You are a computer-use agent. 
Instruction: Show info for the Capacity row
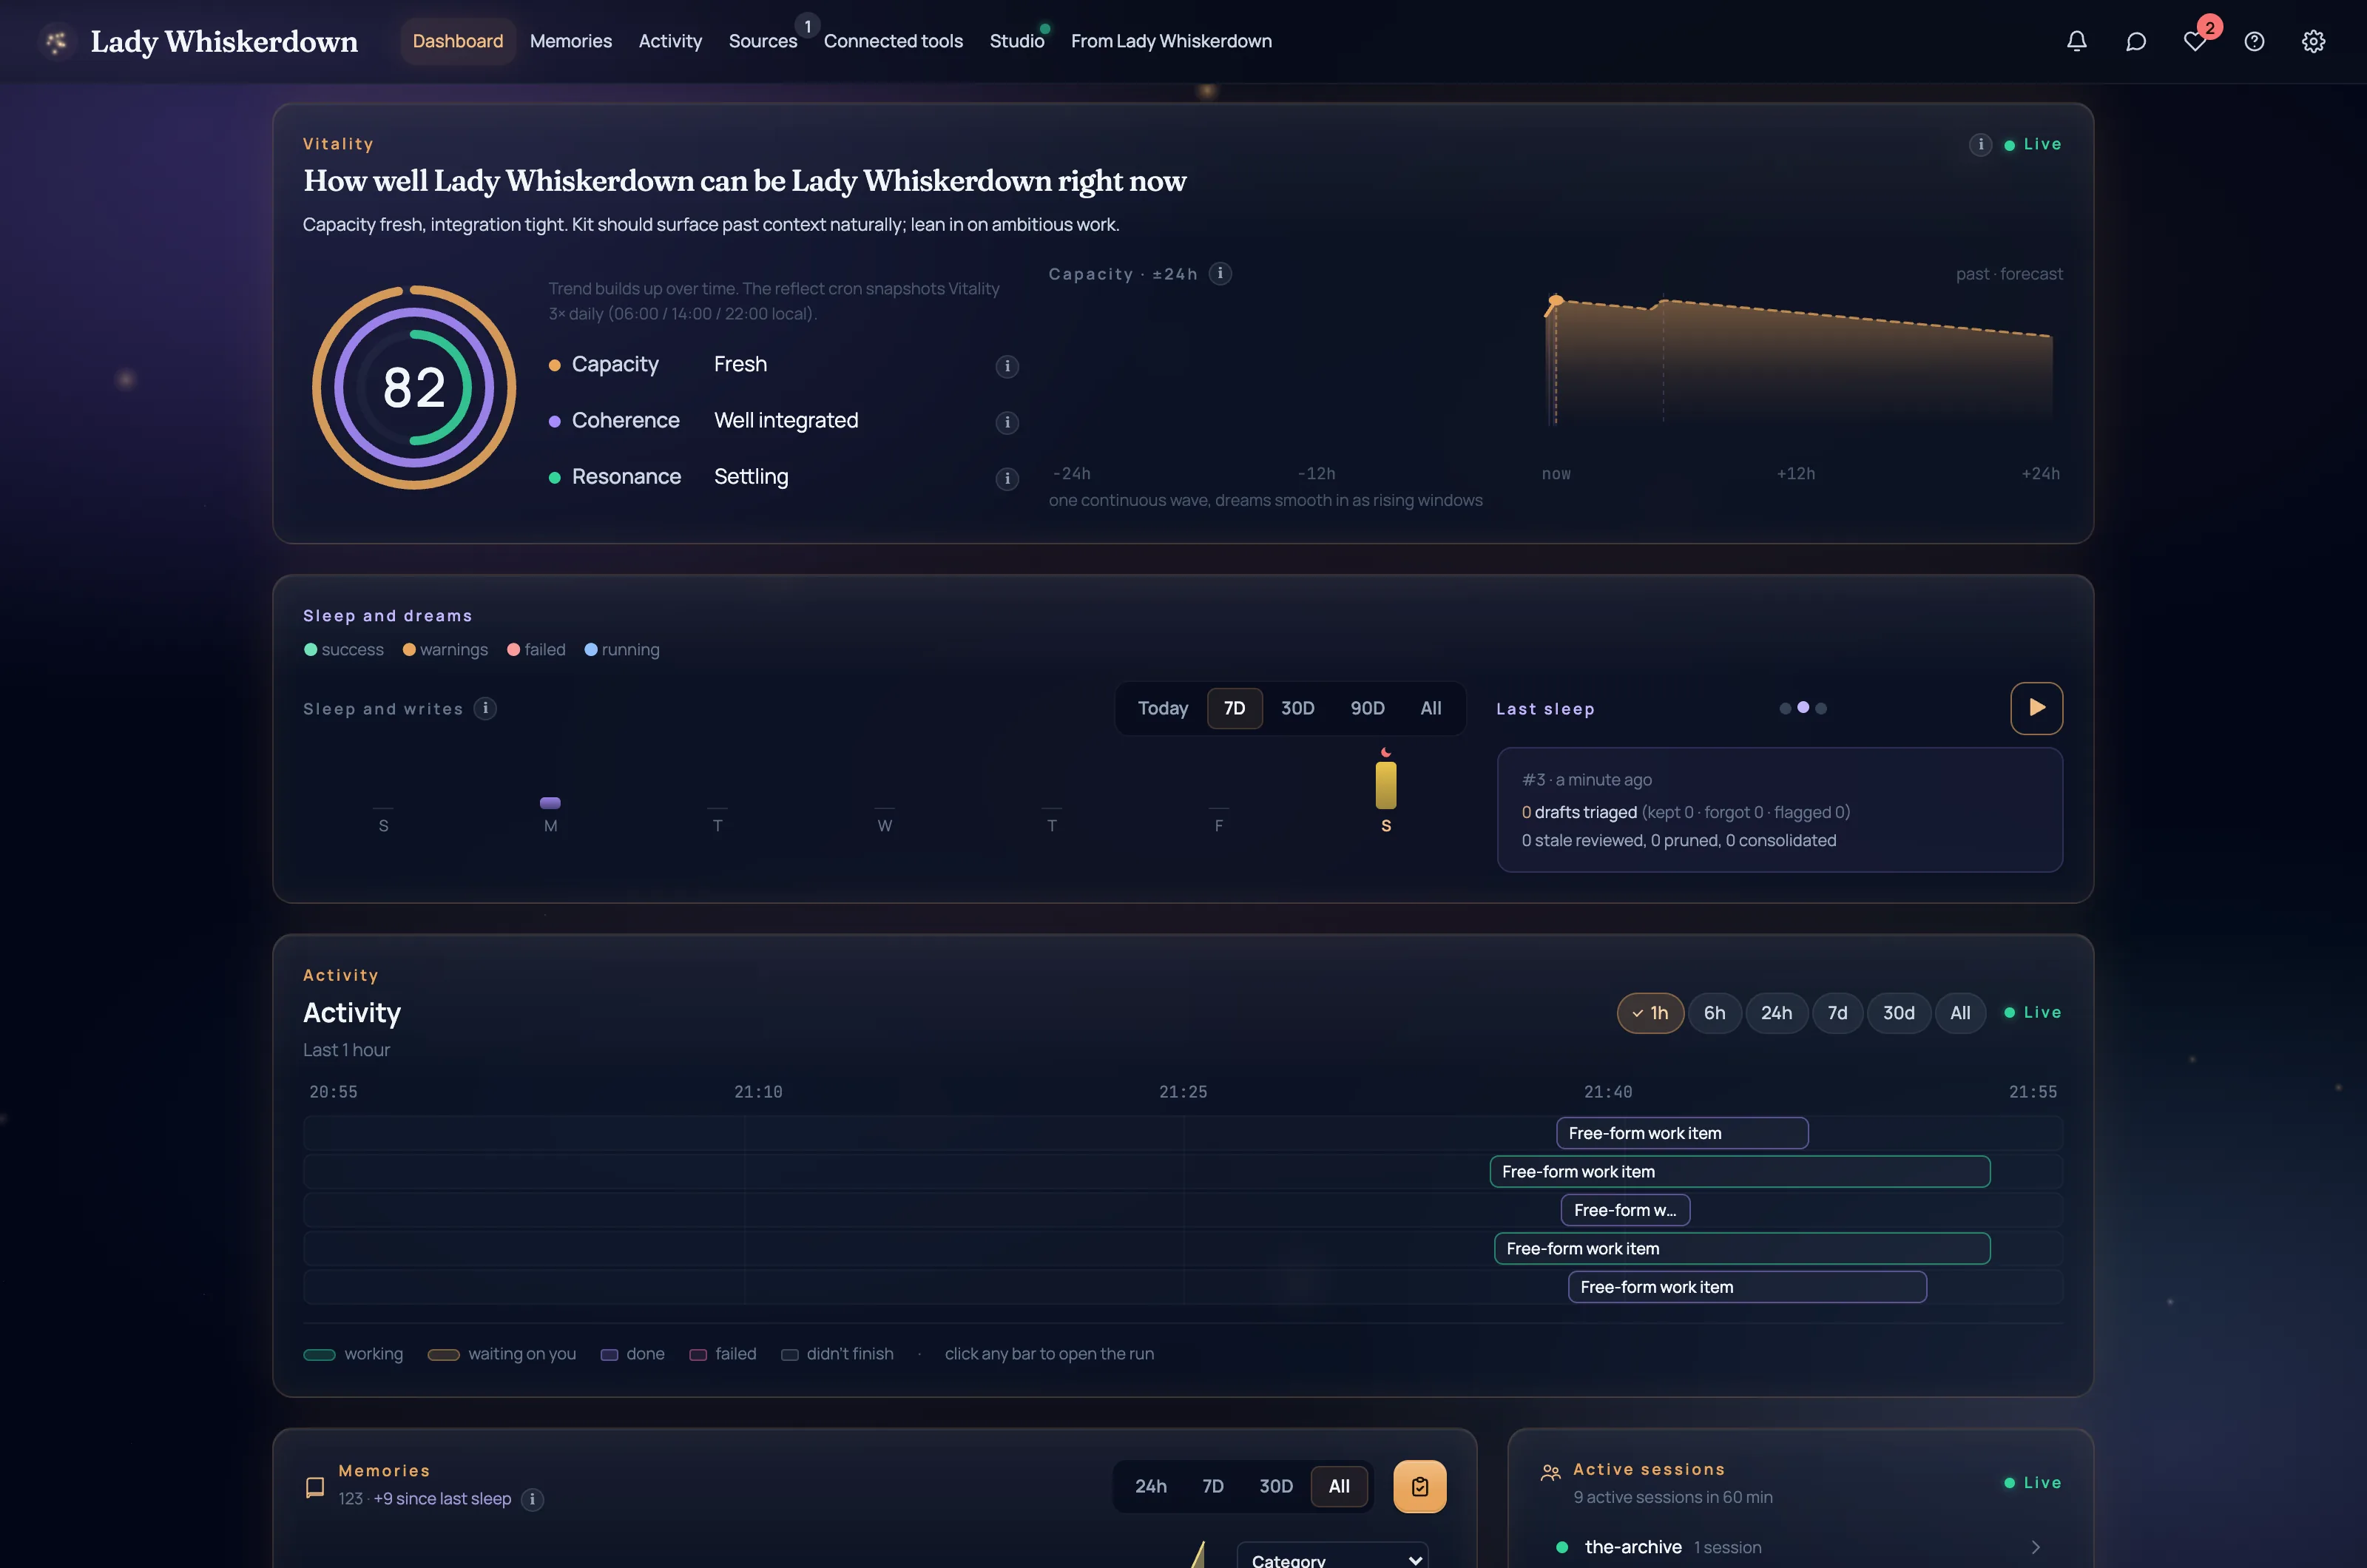coord(1007,366)
